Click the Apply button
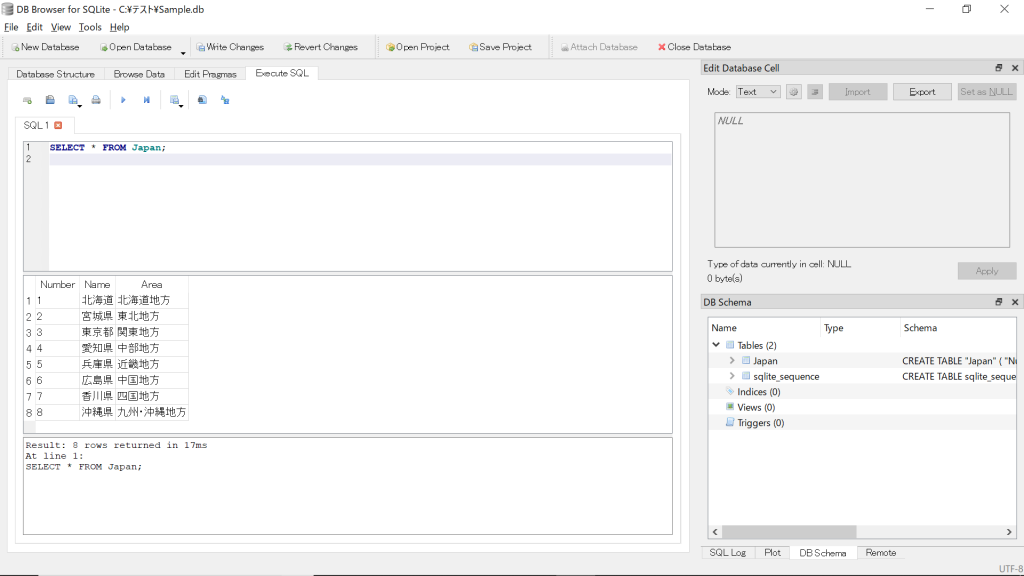 tap(987, 271)
